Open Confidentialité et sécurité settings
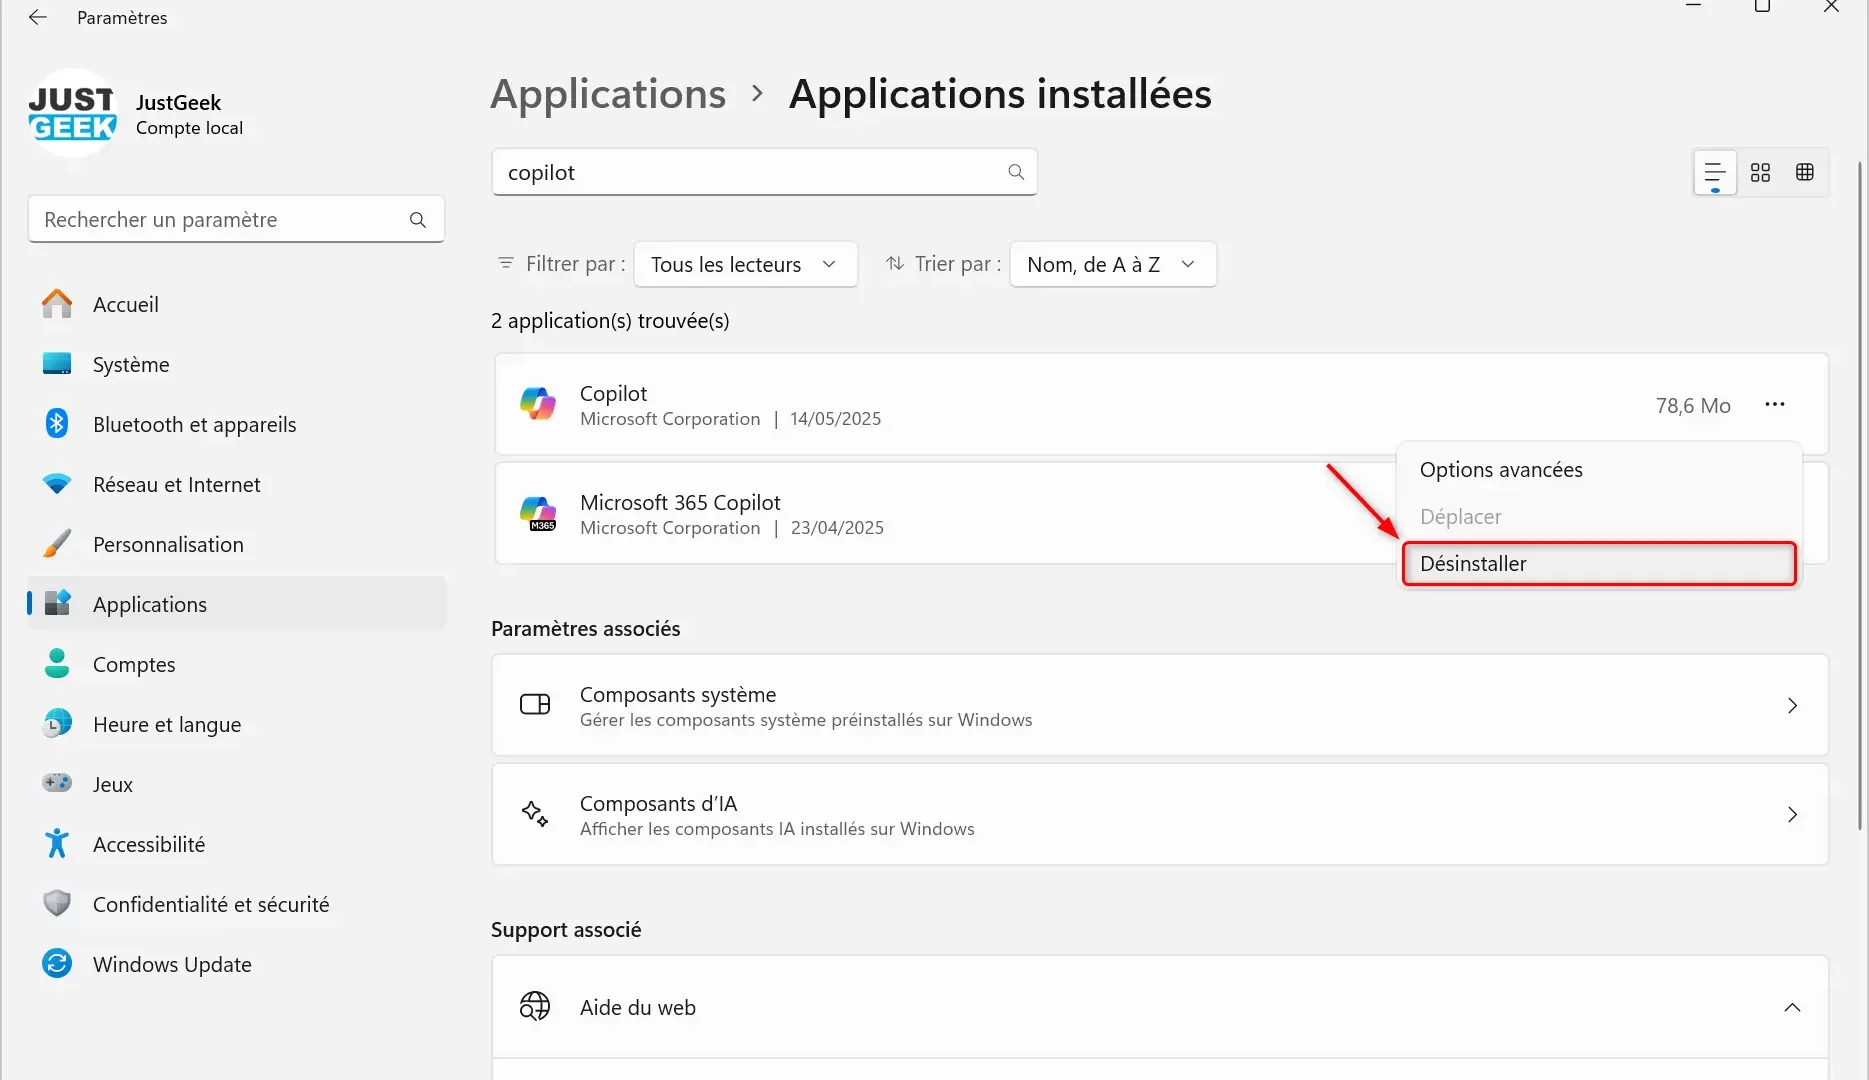The image size is (1869, 1080). (x=237, y=904)
